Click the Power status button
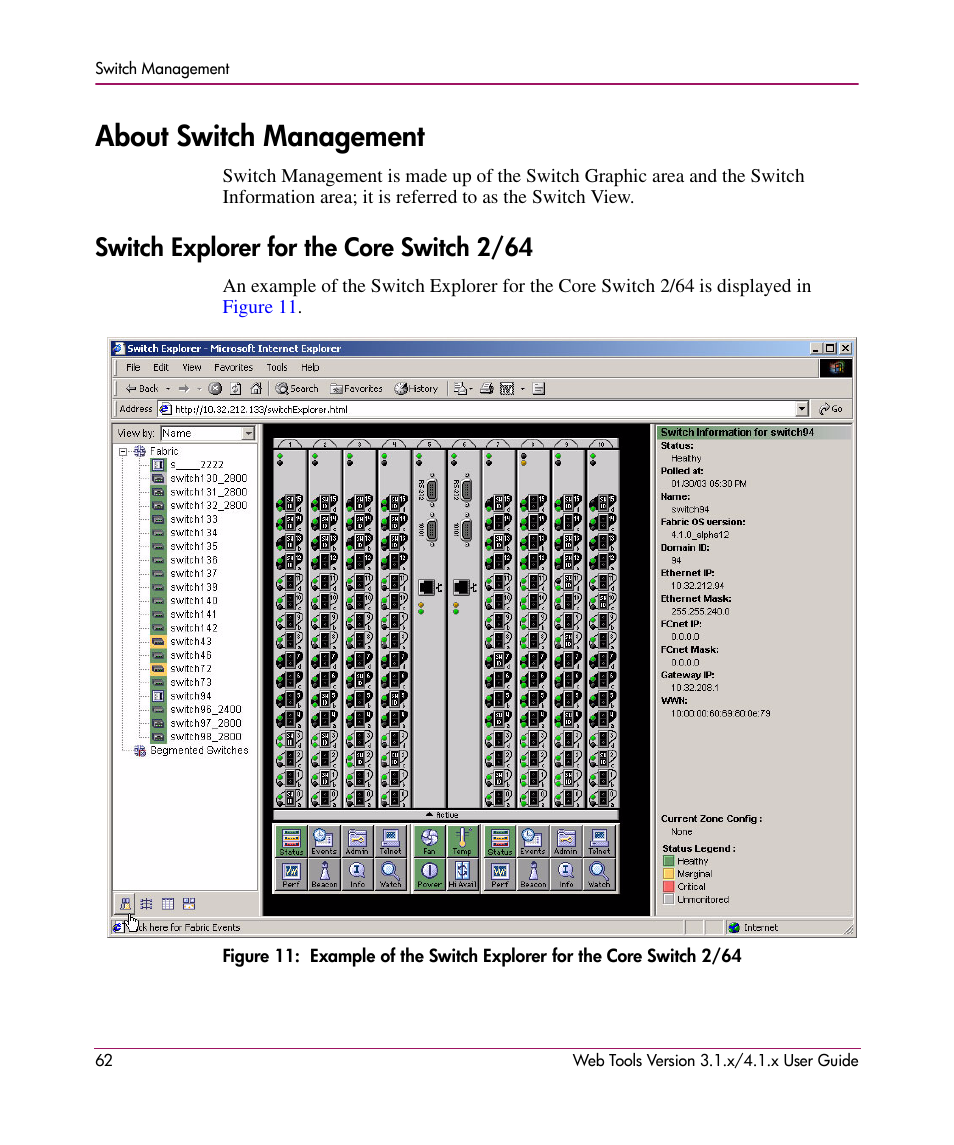The height and width of the screenshot is (1145, 954). 430,874
